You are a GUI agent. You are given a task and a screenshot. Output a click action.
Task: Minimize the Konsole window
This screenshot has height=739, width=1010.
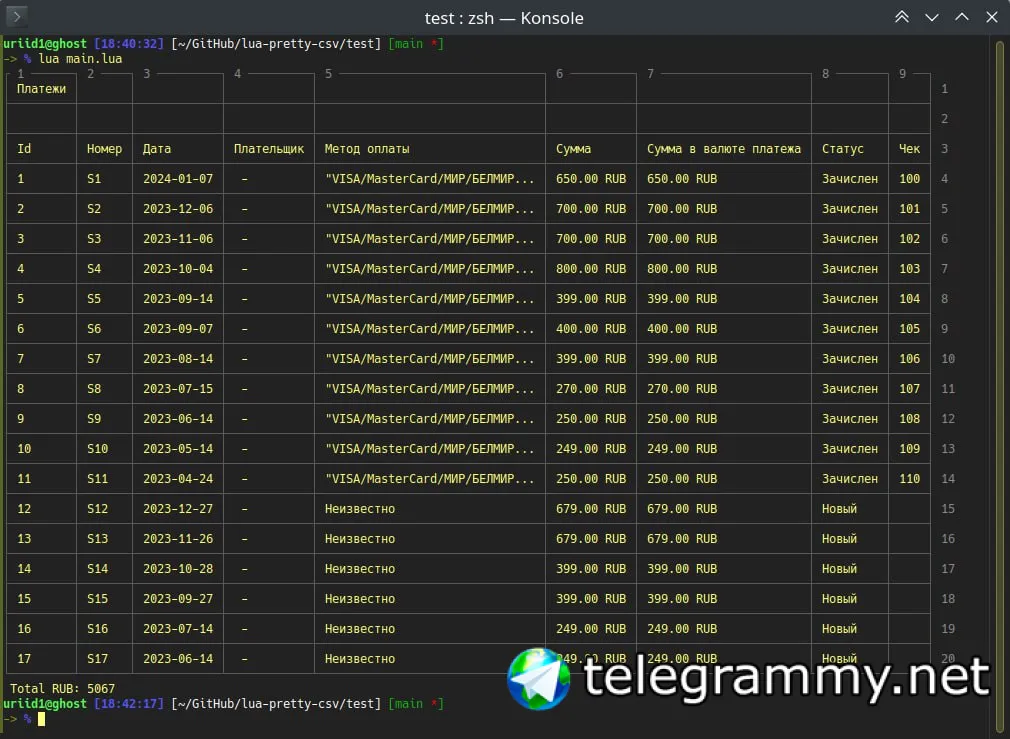[931, 17]
